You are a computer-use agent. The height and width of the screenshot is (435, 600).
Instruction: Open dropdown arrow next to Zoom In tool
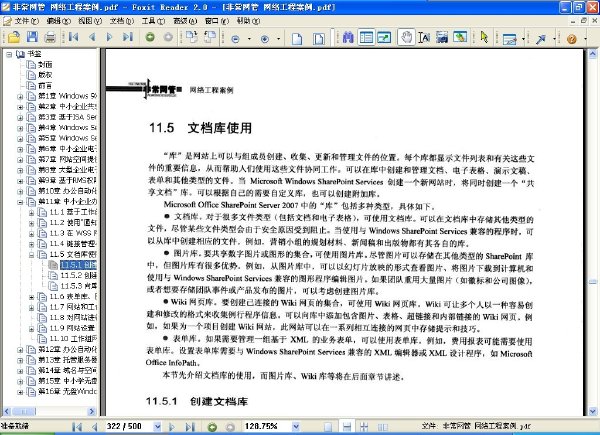(x=279, y=39)
